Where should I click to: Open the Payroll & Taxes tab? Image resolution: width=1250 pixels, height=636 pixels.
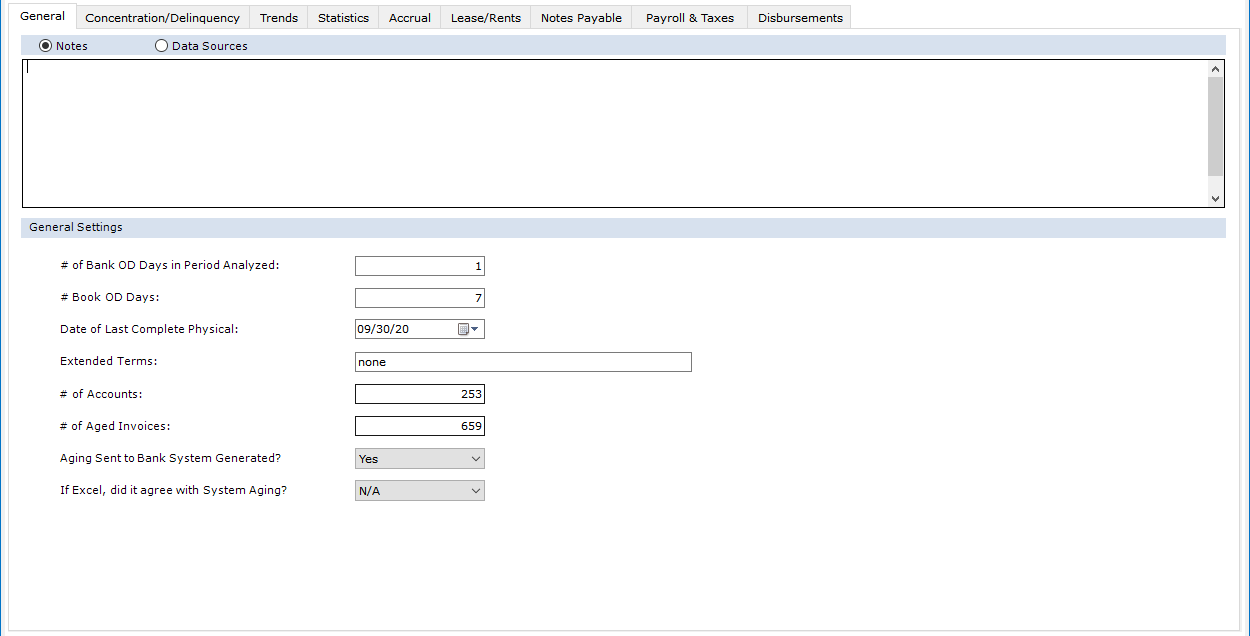[x=690, y=18]
